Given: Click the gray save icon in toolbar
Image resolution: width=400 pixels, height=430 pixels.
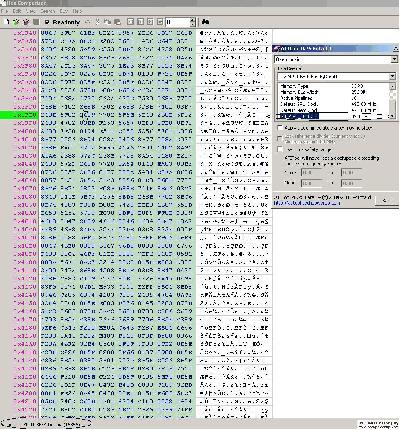Looking at the screenshot, I should tap(36, 22).
